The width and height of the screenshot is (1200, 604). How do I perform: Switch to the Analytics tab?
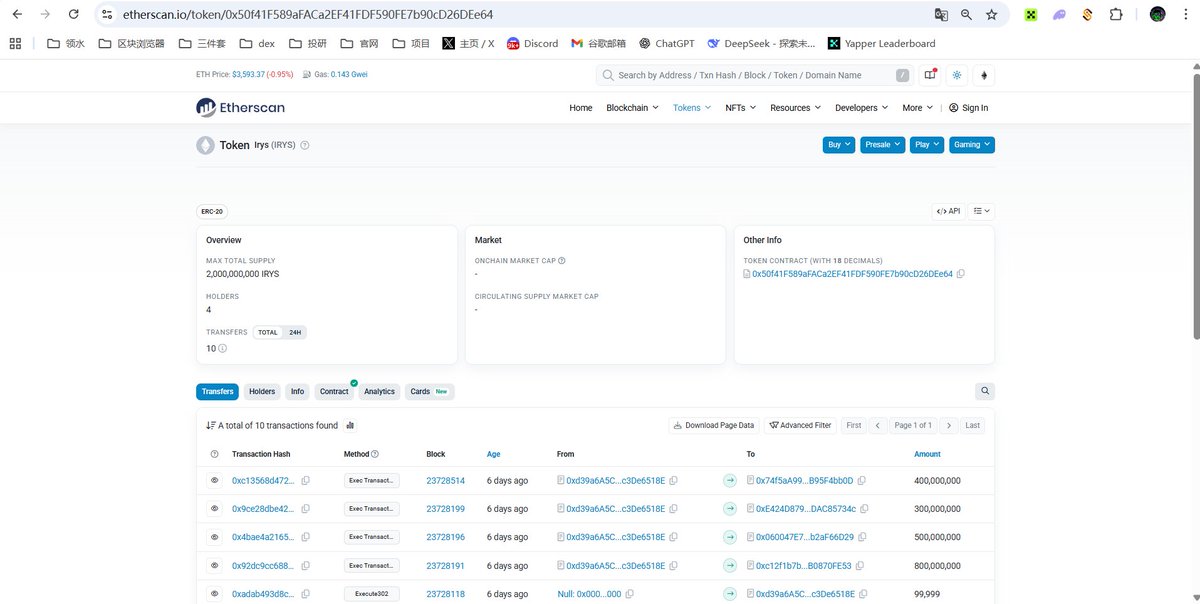(379, 392)
